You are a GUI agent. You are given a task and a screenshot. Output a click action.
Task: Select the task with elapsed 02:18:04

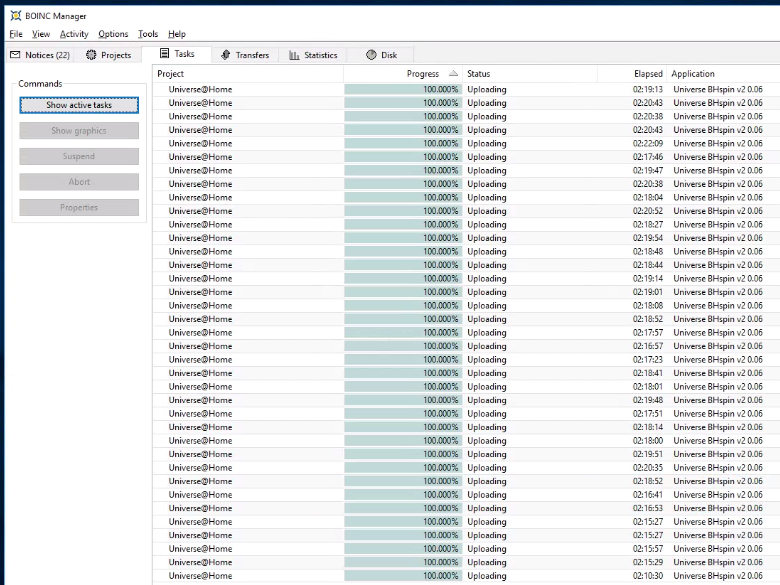click(x=466, y=197)
